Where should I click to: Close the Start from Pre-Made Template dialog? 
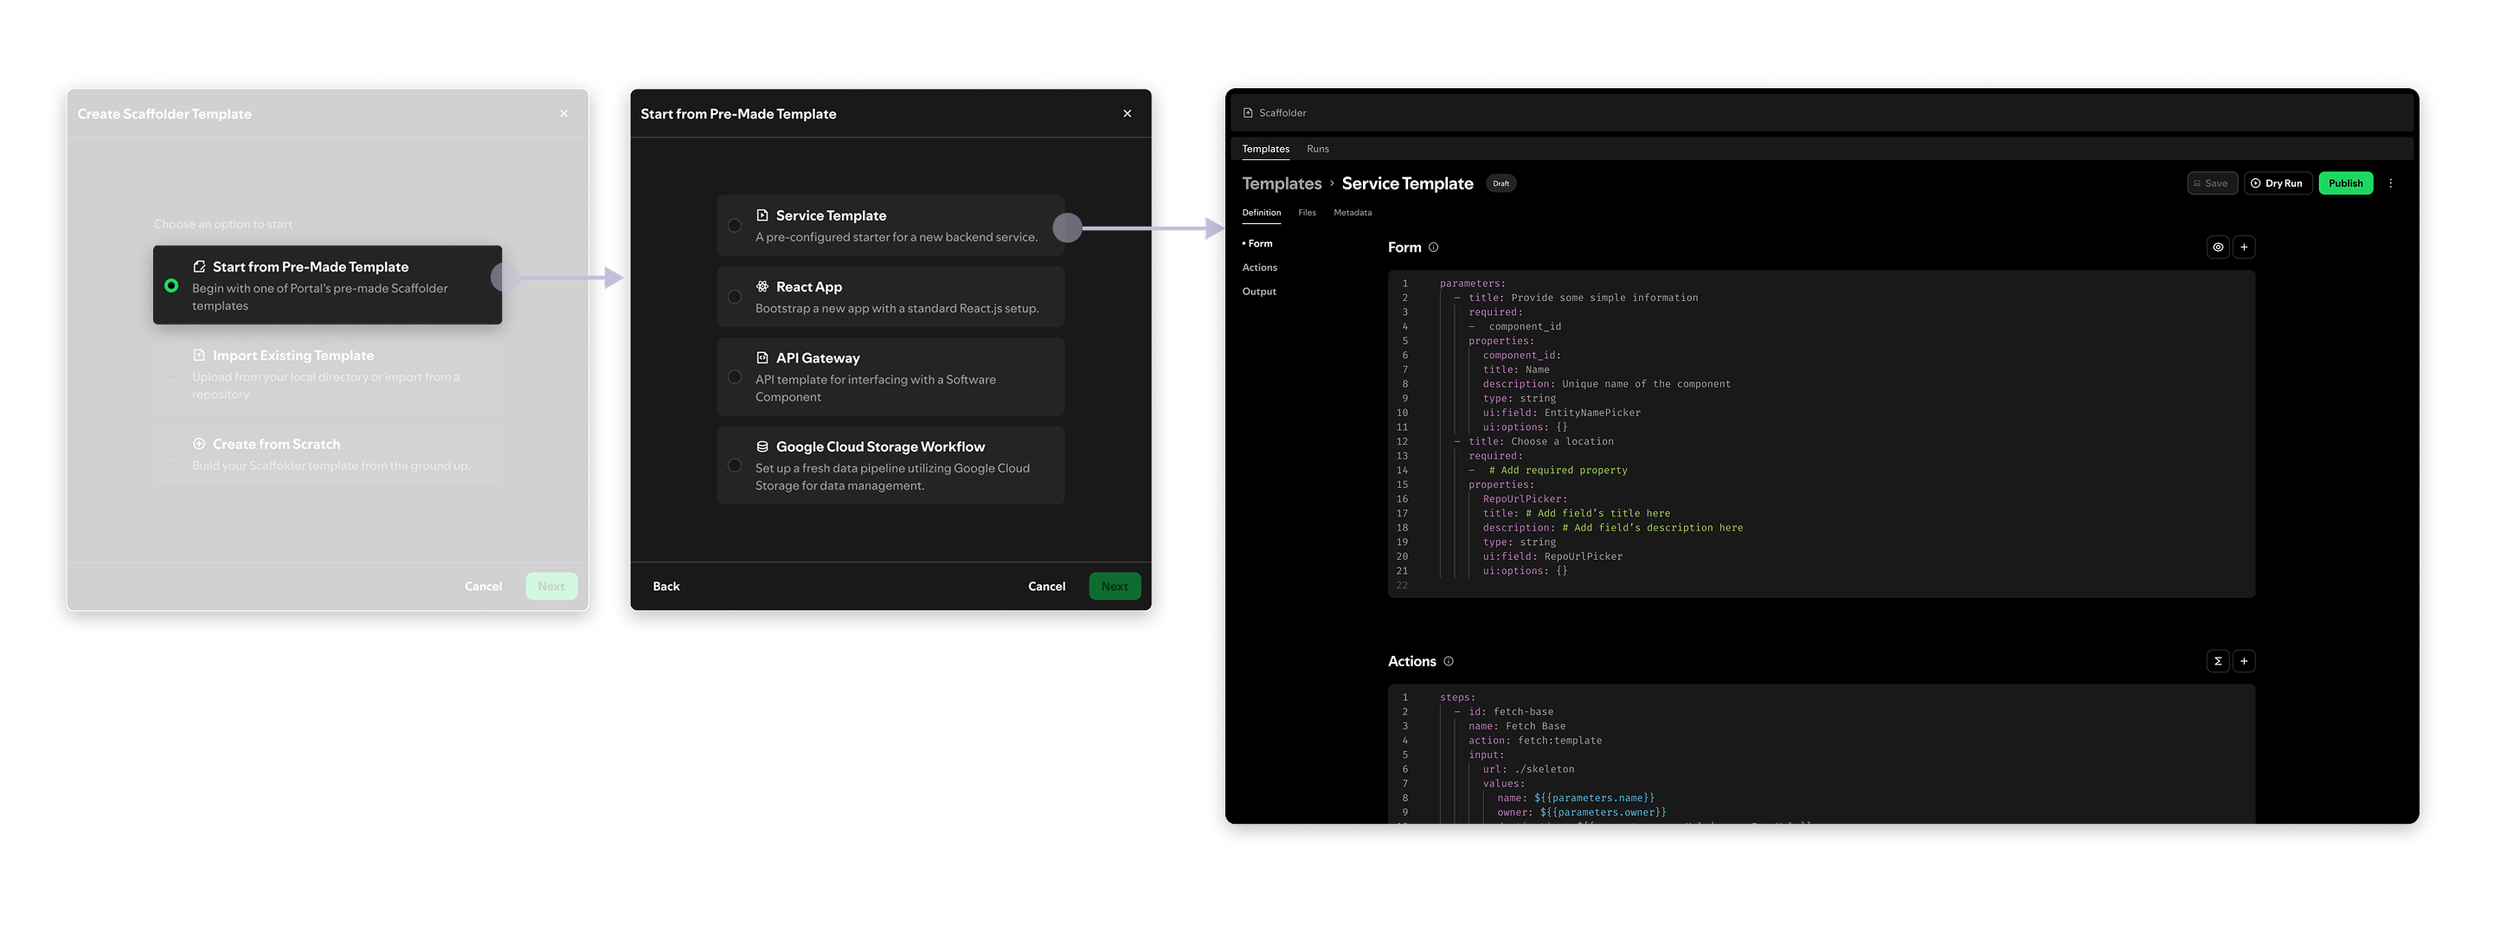coord(1127,114)
